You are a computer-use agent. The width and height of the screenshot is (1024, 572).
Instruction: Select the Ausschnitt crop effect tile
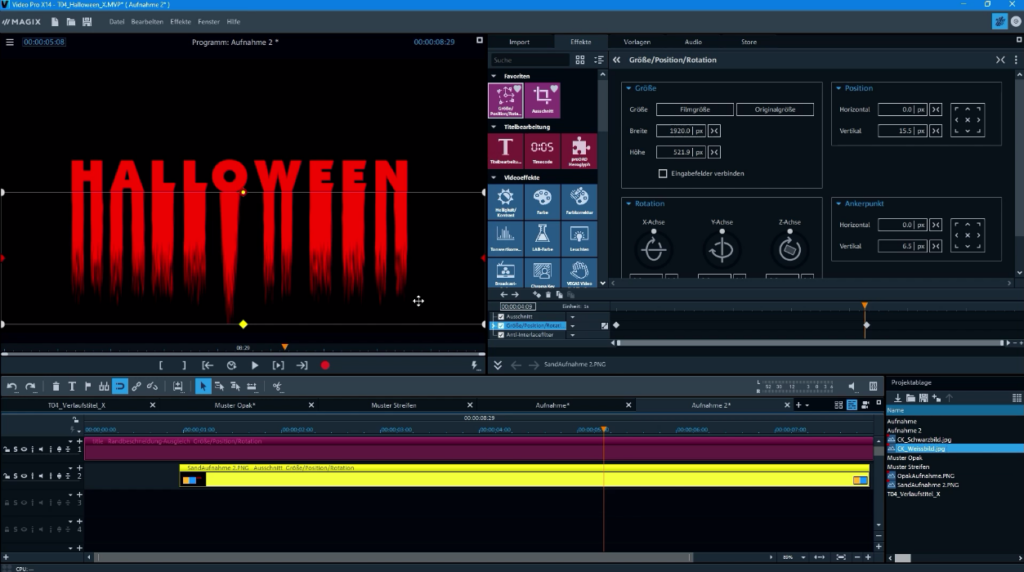point(542,100)
